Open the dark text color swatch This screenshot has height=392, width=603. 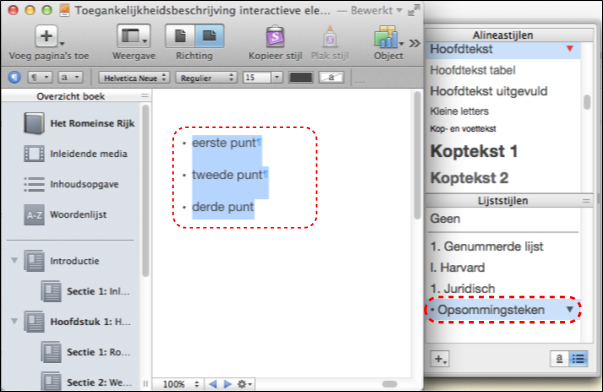(x=301, y=78)
